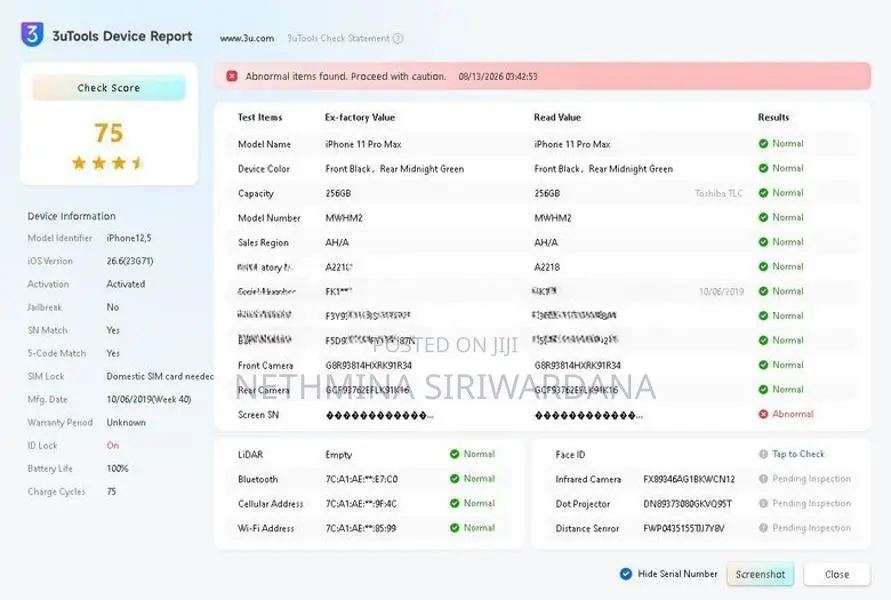Click the green check icon for Cellular Address
This screenshot has width=891, height=600.
coord(454,503)
